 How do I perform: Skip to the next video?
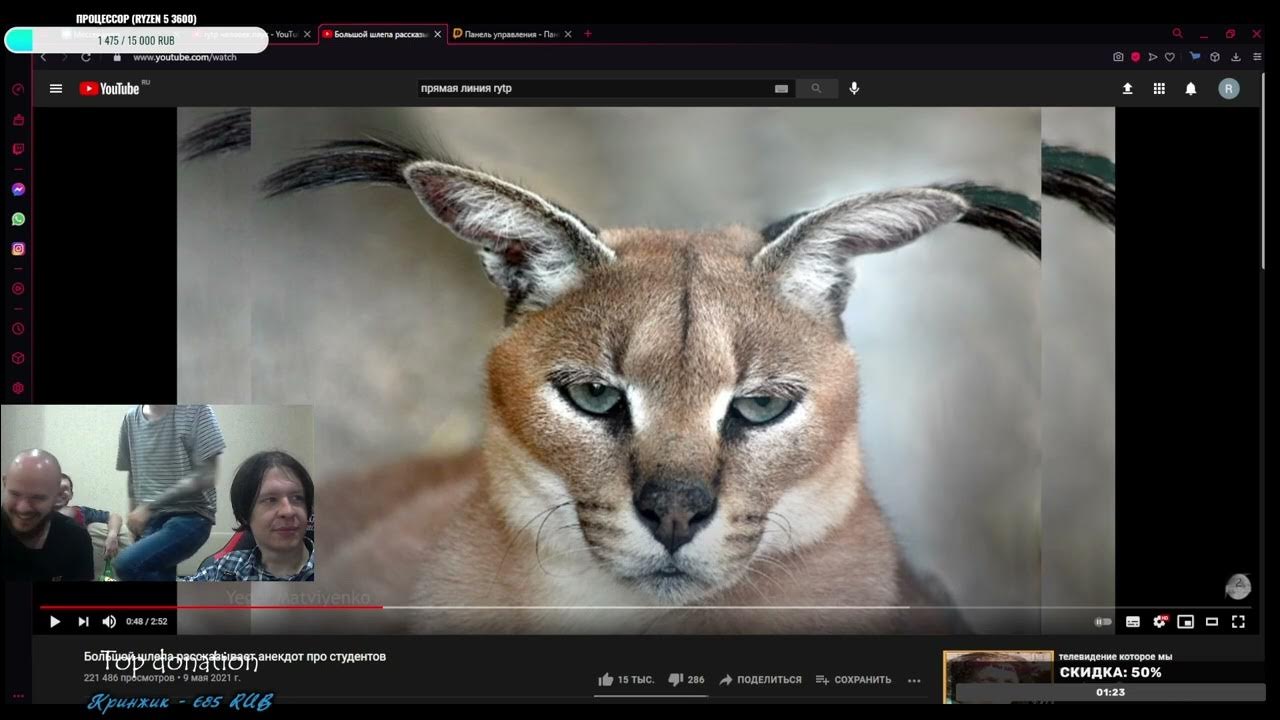83,622
